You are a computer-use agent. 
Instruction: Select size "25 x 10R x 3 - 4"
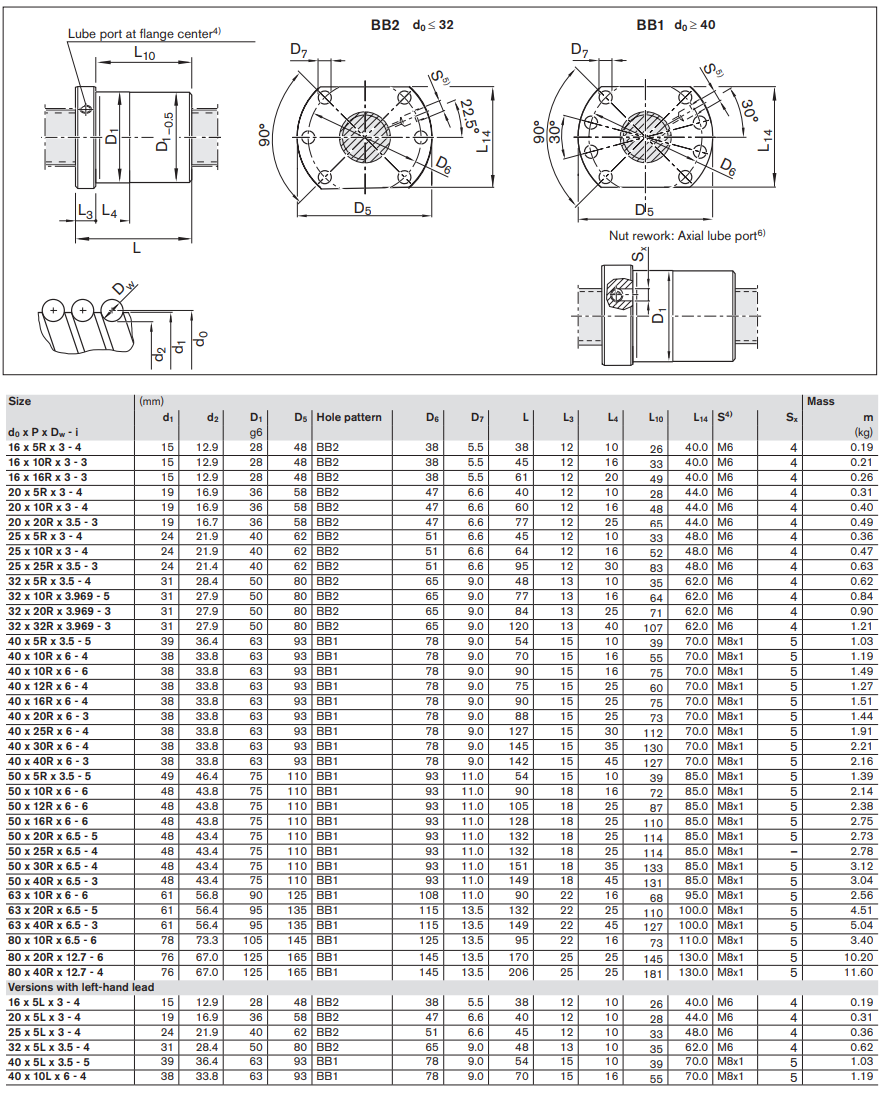48,552
